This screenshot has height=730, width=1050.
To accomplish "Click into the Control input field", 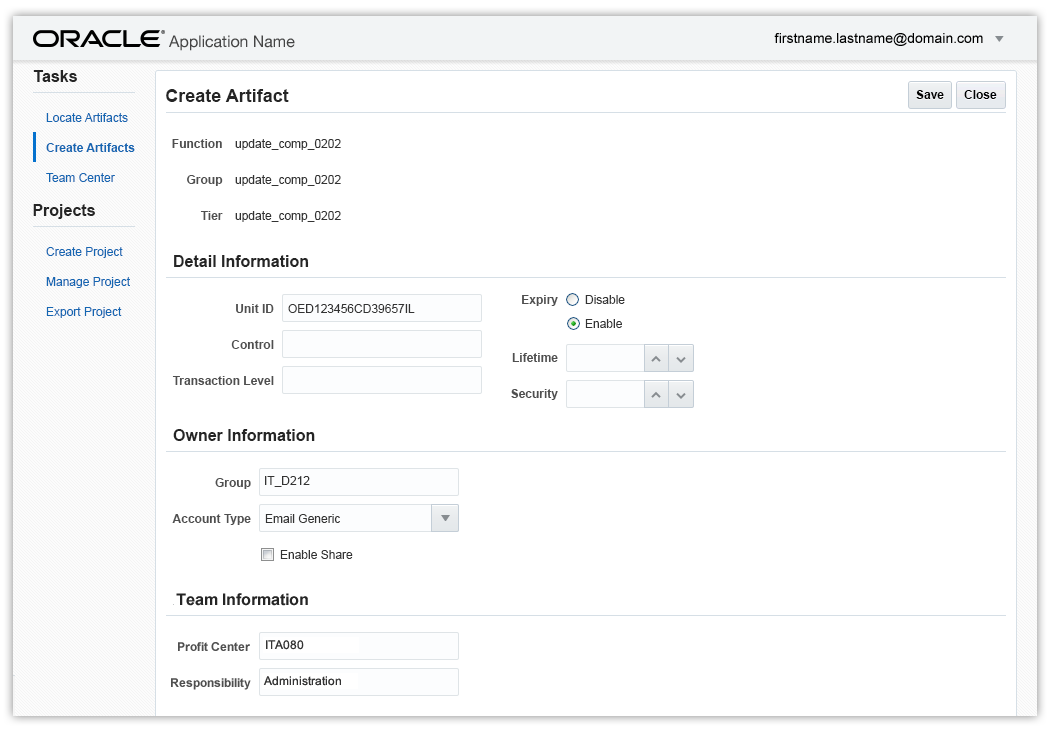I will click(381, 344).
